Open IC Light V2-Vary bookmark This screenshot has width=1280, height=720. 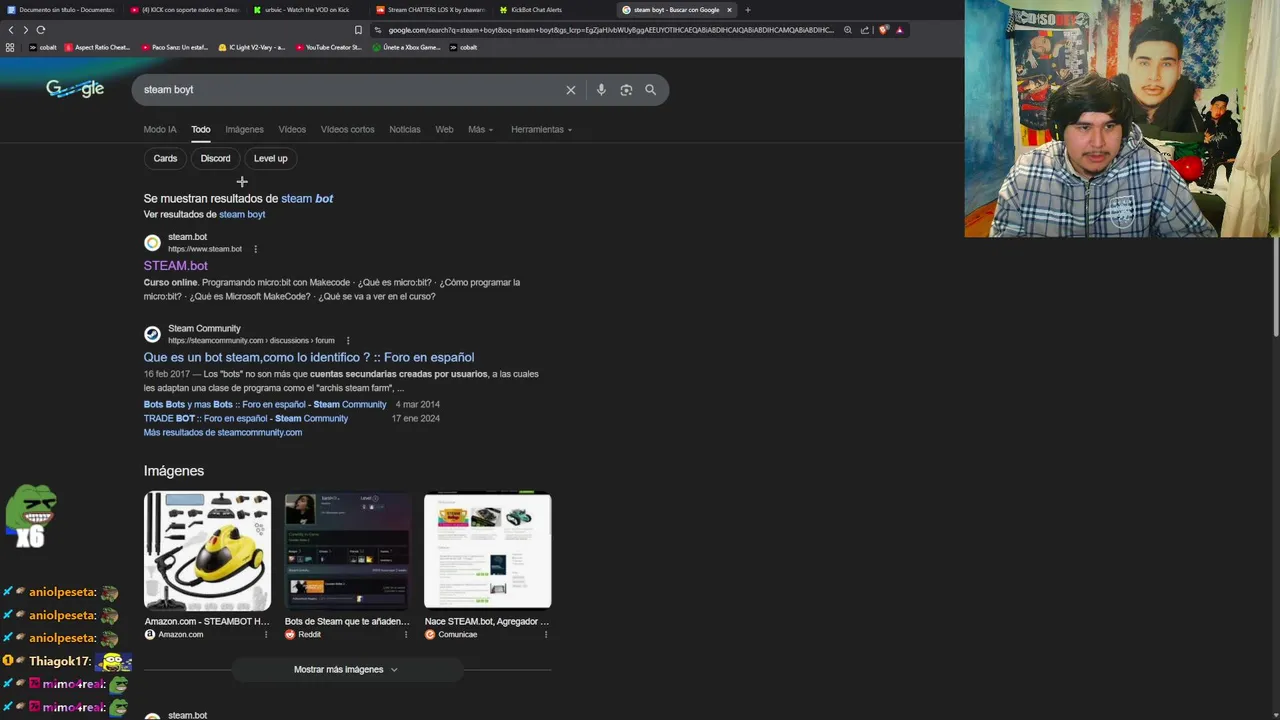pos(252,47)
